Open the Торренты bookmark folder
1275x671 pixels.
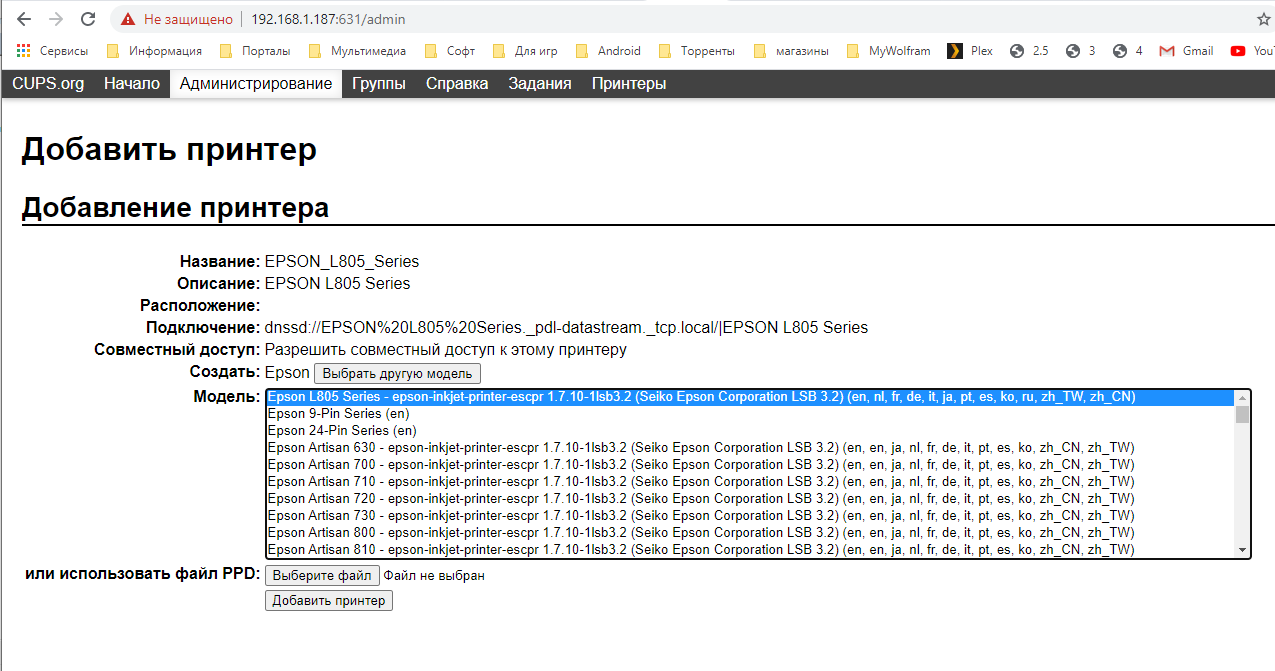click(695, 51)
